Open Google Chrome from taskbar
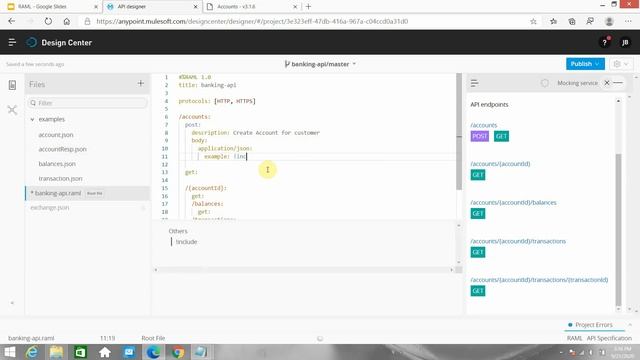This screenshot has width=640, height=360. coord(178,352)
